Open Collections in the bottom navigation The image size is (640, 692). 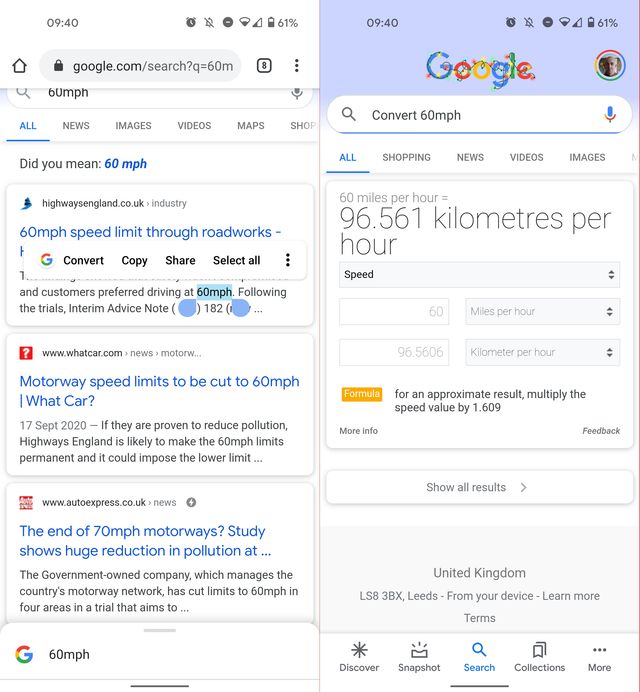pos(539,656)
